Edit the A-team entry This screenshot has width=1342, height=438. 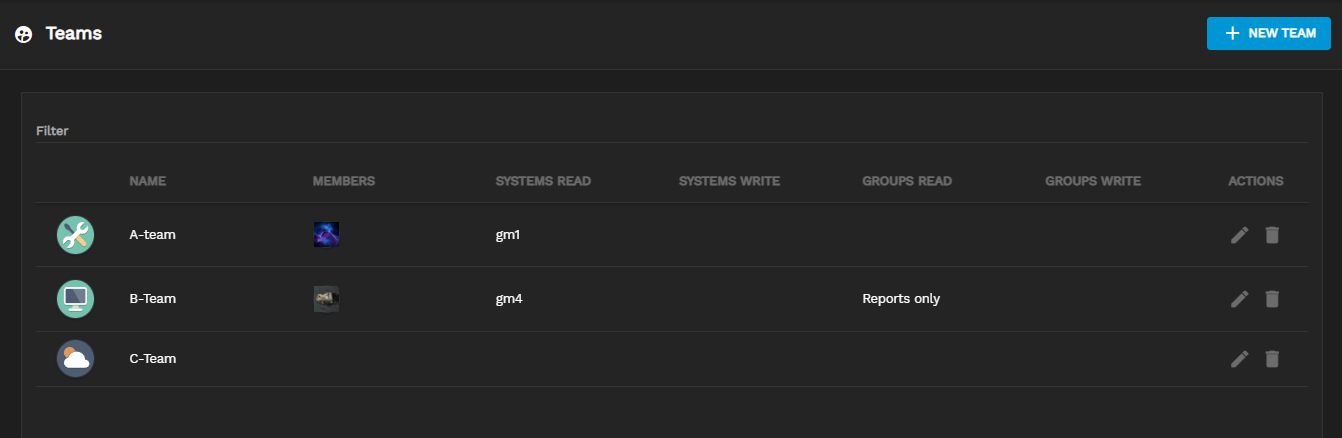coord(1239,235)
